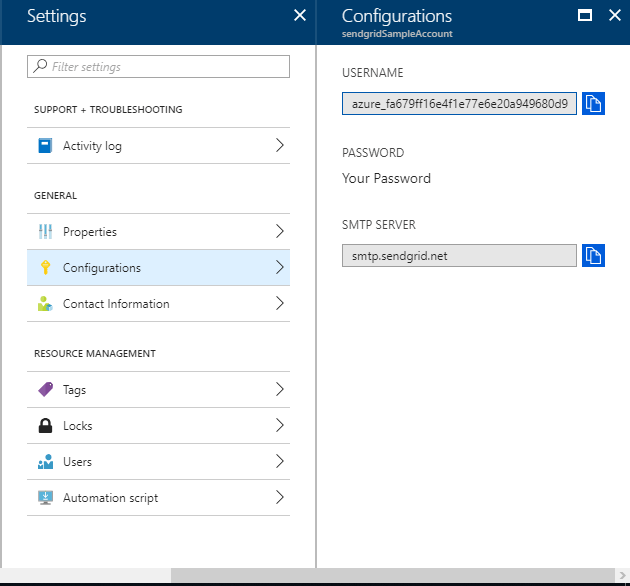Click the Users people icon
630x586 pixels.
(45, 461)
